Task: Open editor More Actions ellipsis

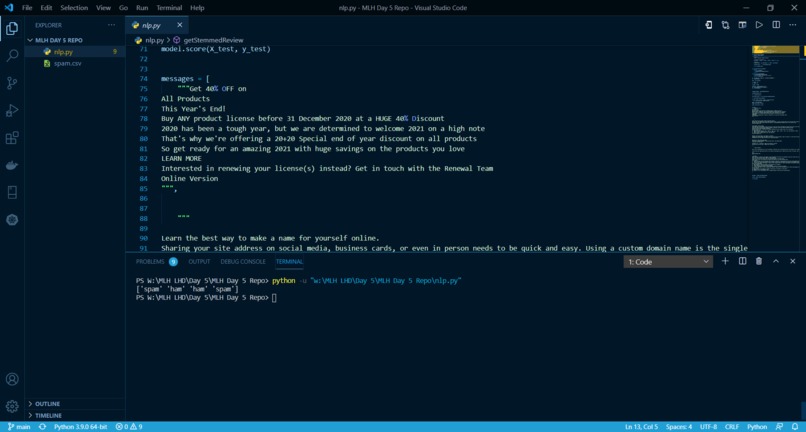Action: (793, 25)
